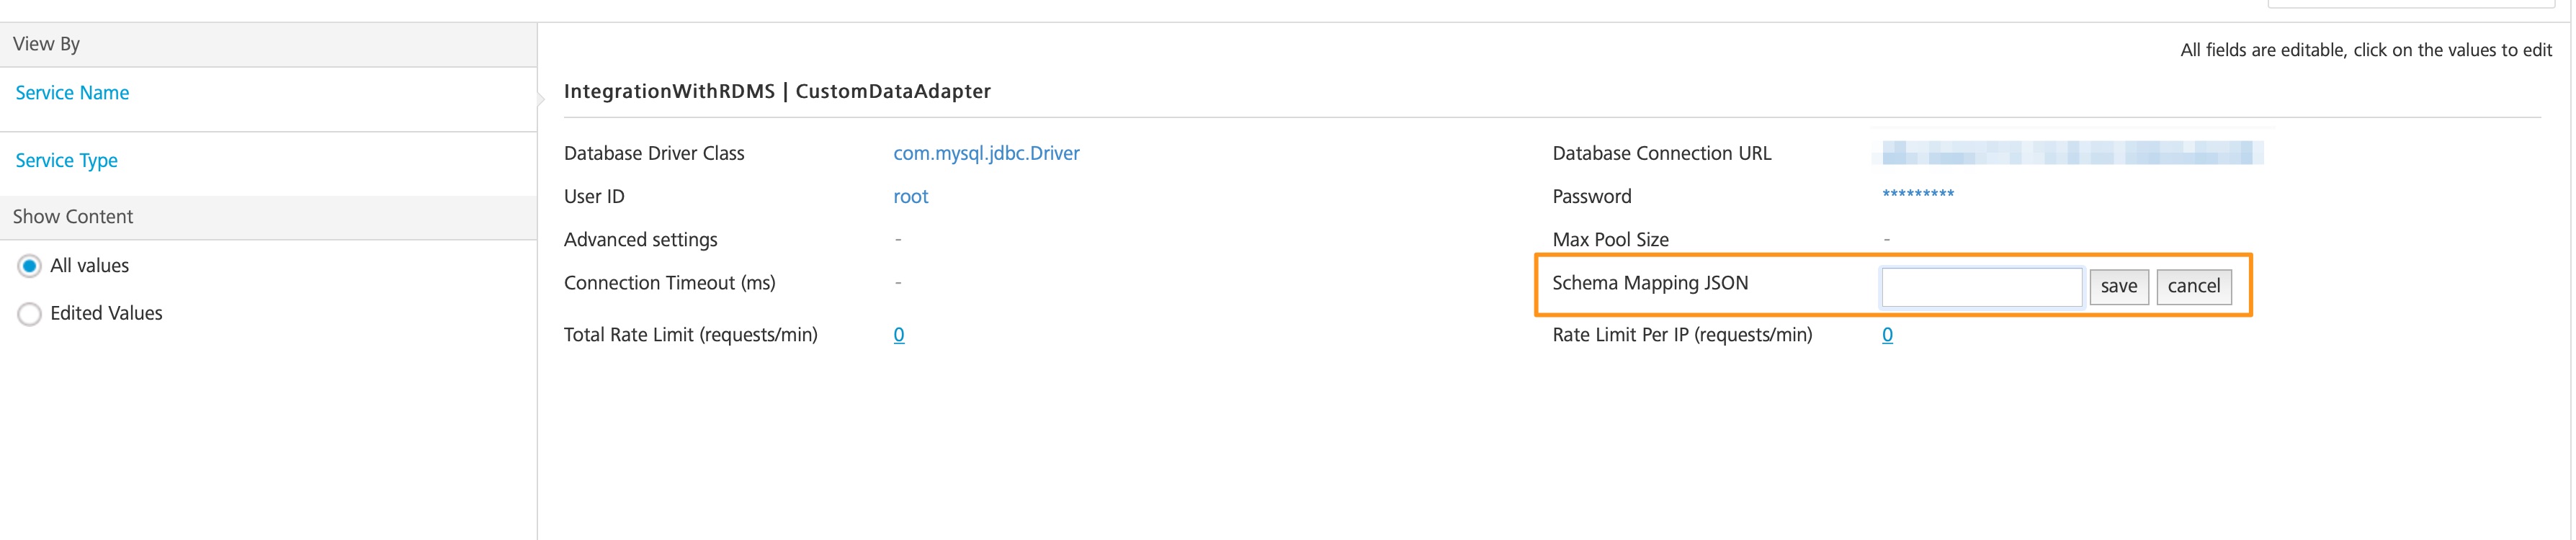
Task: Select the All values radio button
Action: 29,265
